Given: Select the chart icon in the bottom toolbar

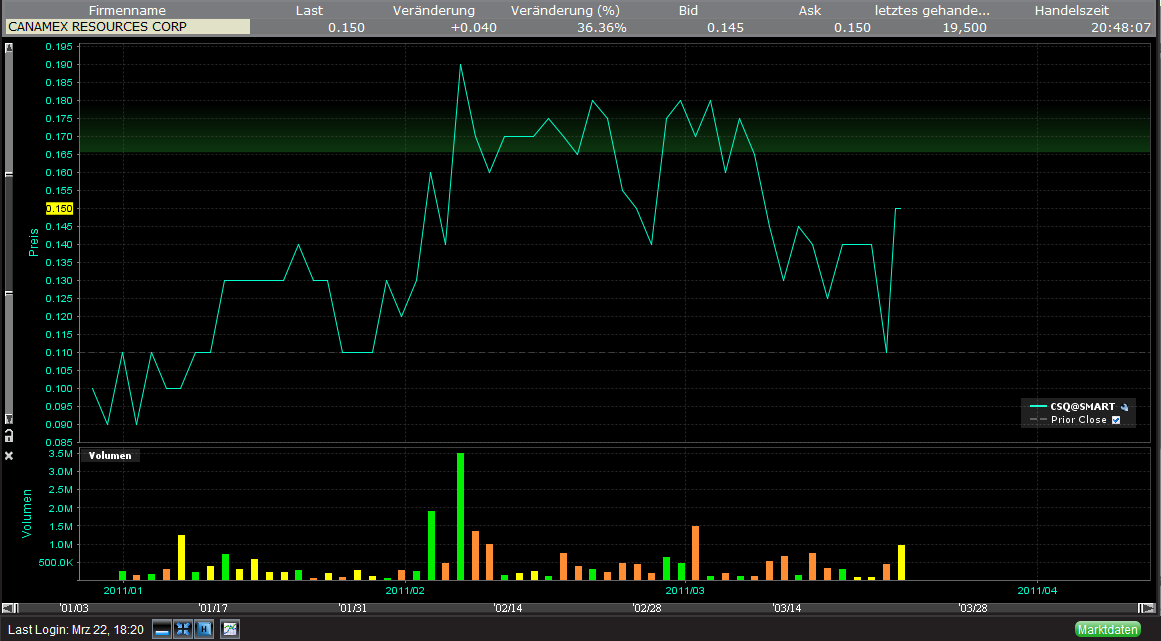Looking at the screenshot, I should 228,628.
